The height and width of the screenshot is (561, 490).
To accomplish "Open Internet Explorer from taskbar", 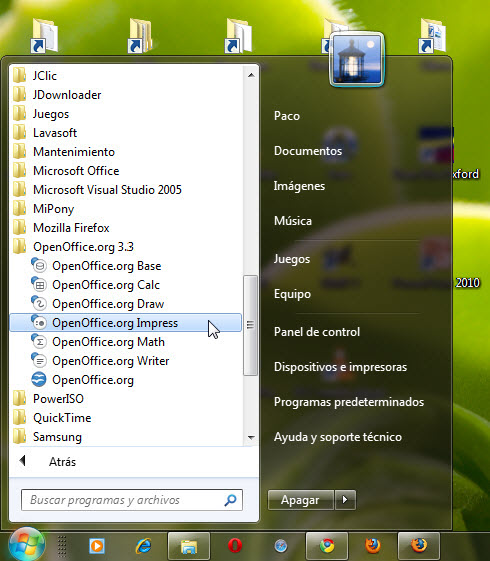I will point(143,546).
